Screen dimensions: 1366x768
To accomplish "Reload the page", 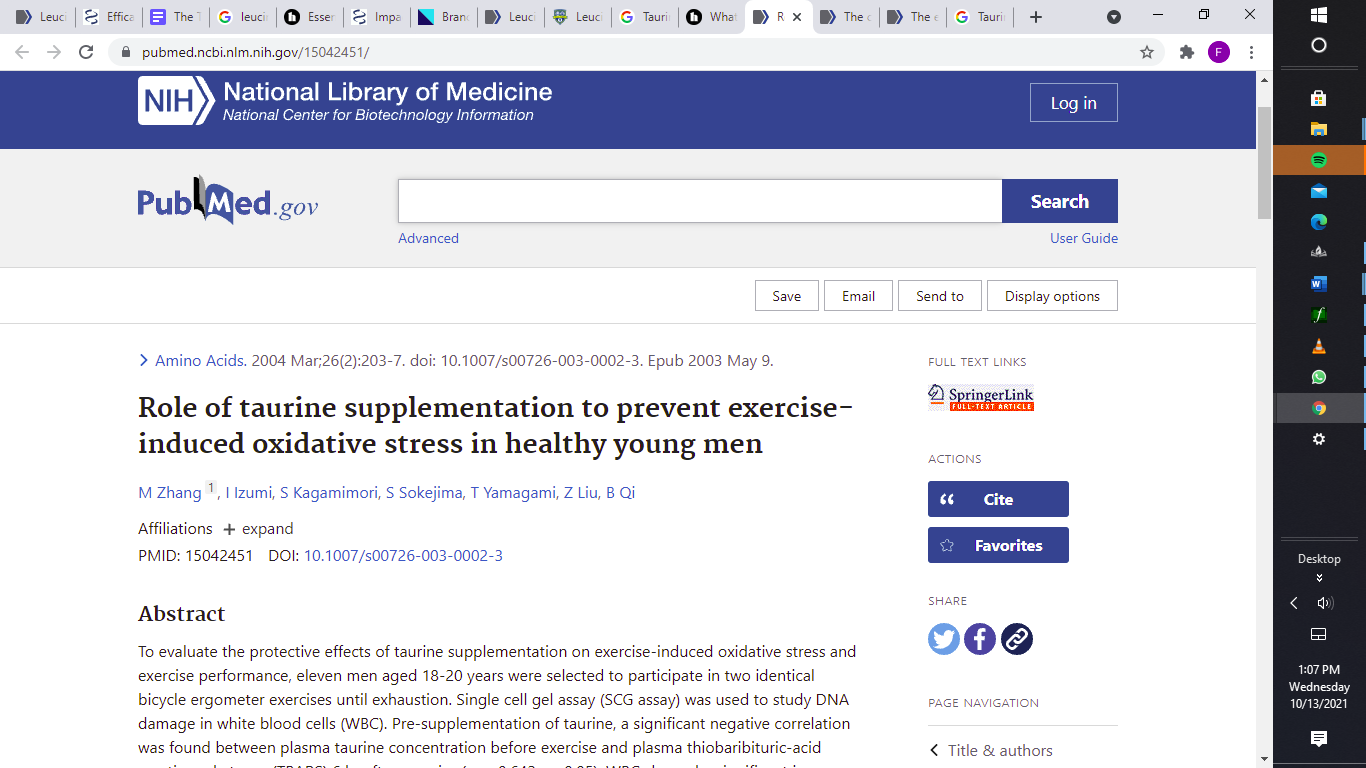I will pyautogui.click(x=86, y=52).
